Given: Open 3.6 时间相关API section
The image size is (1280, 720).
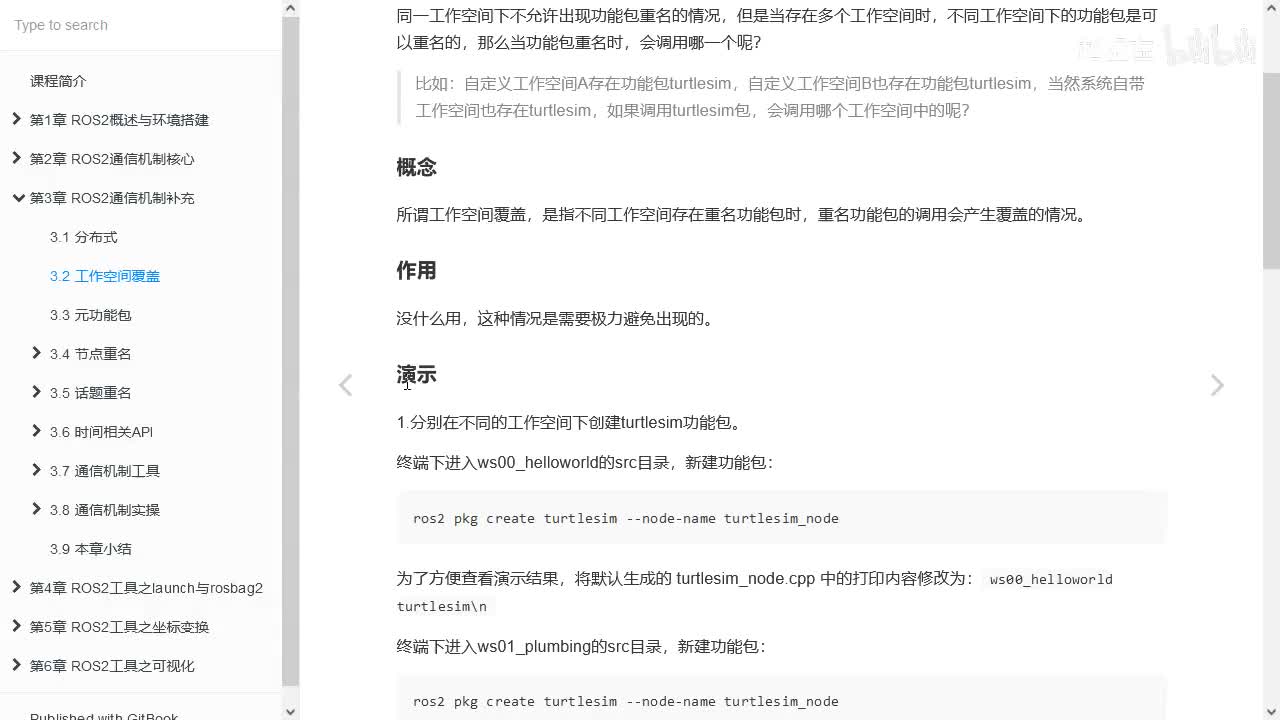Looking at the screenshot, I should (101, 432).
